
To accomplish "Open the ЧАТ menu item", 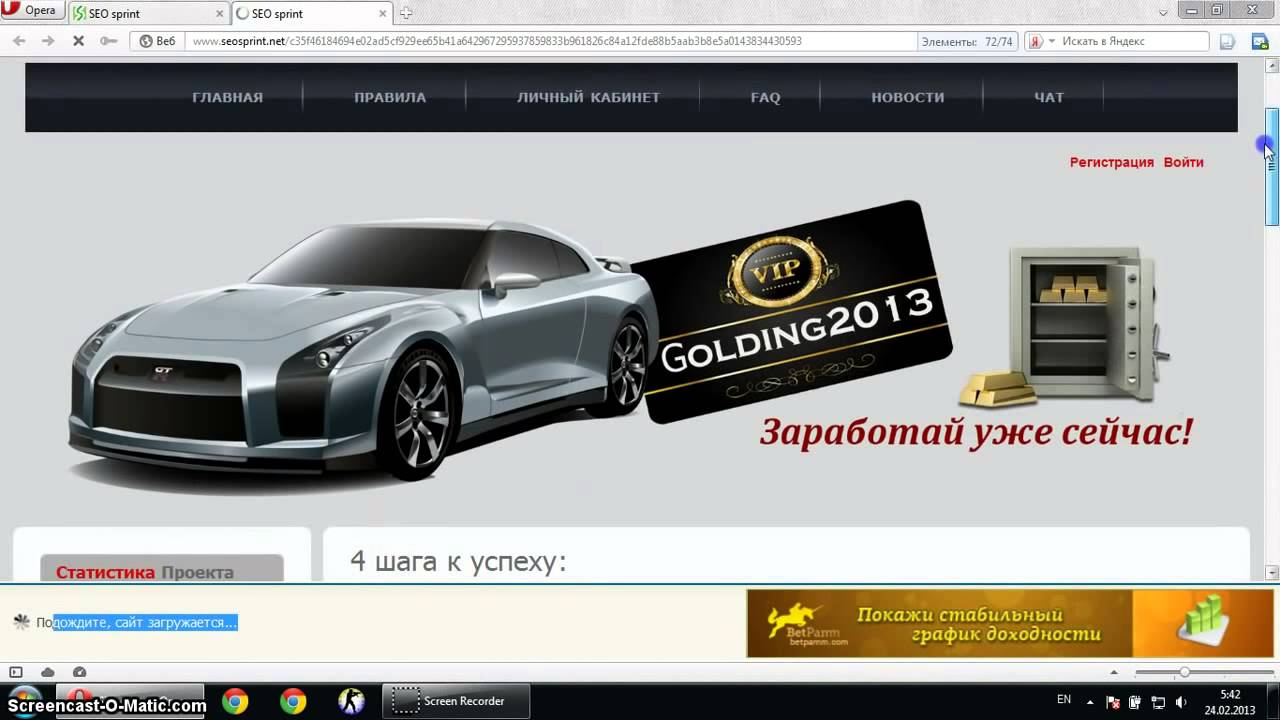I will (x=1049, y=97).
